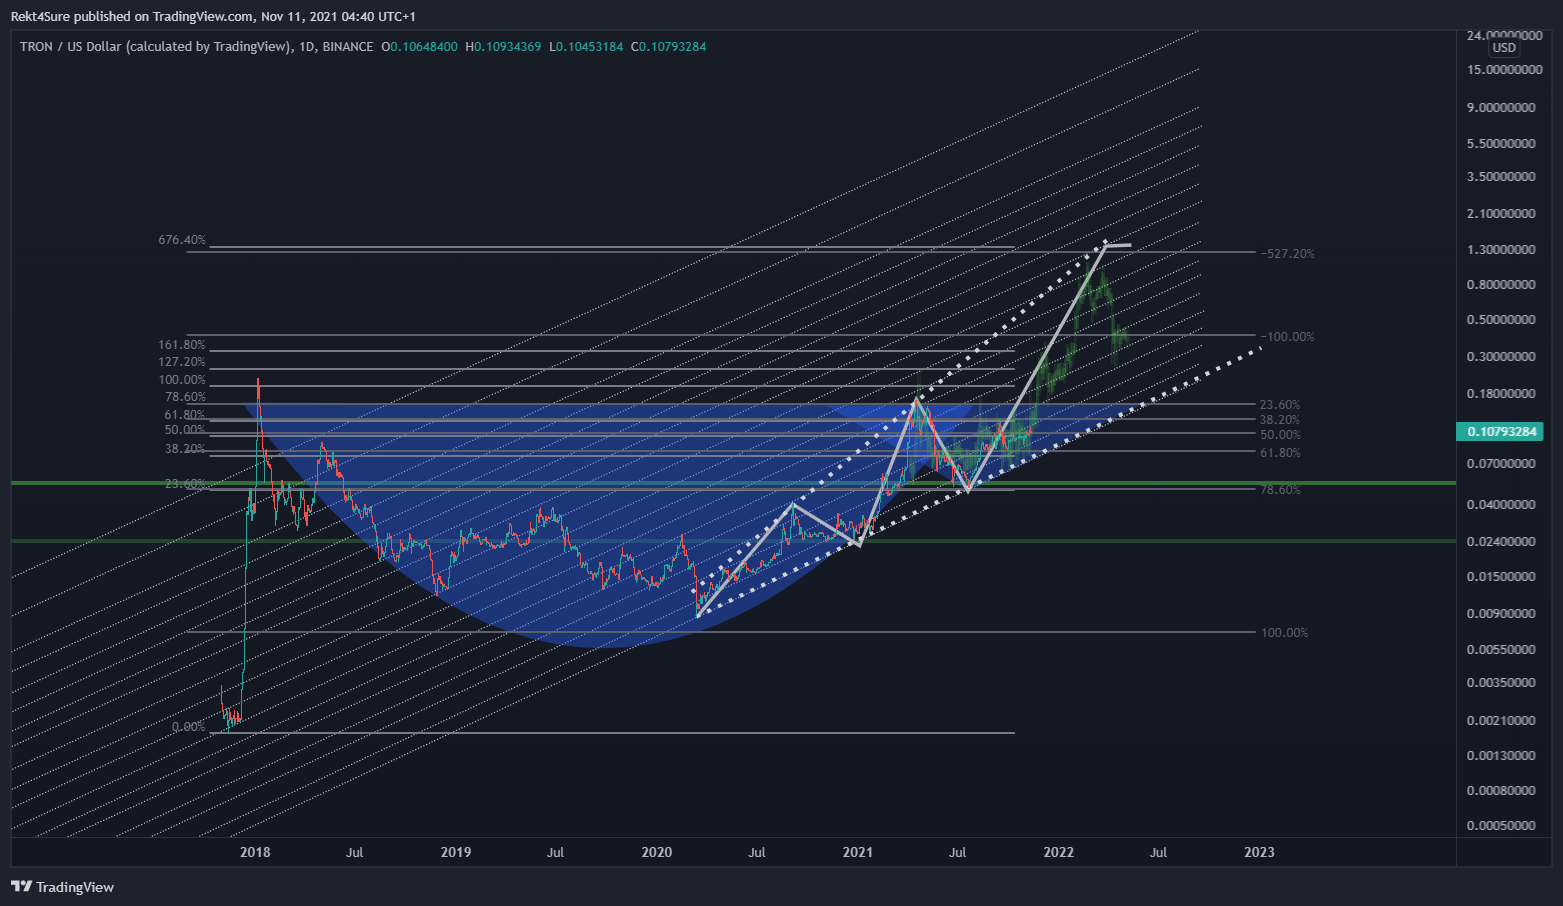Click the Jul label between 2018 and 2019

(x=354, y=853)
